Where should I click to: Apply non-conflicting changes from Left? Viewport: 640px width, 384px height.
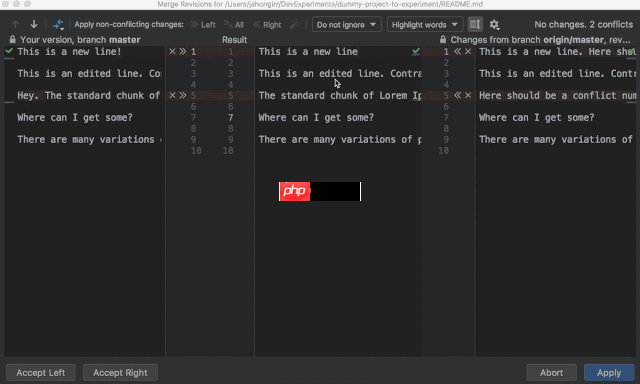[203, 25]
